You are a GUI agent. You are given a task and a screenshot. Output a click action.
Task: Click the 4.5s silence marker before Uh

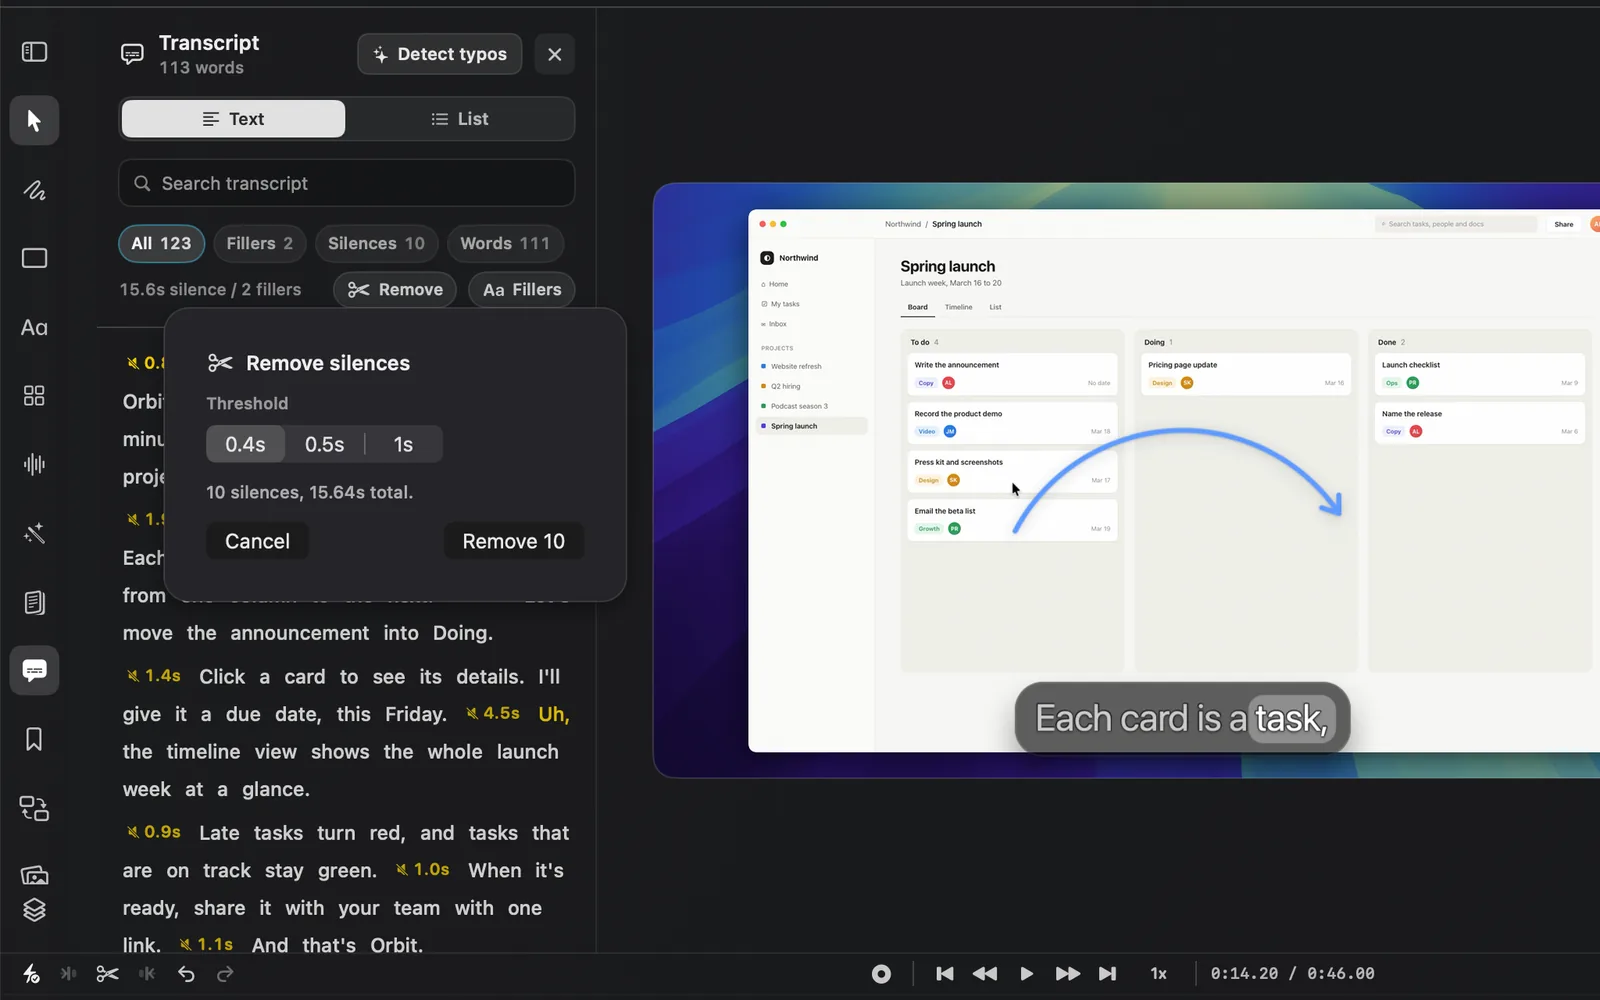[x=493, y=714]
